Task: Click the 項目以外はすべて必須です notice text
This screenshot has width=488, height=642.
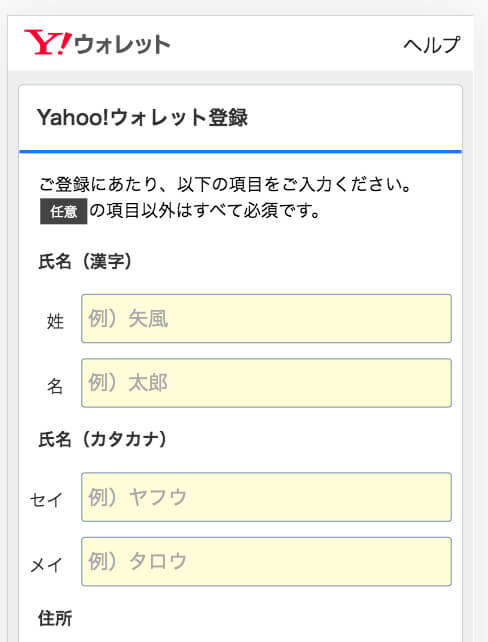Action: pyautogui.click(x=205, y=211)
